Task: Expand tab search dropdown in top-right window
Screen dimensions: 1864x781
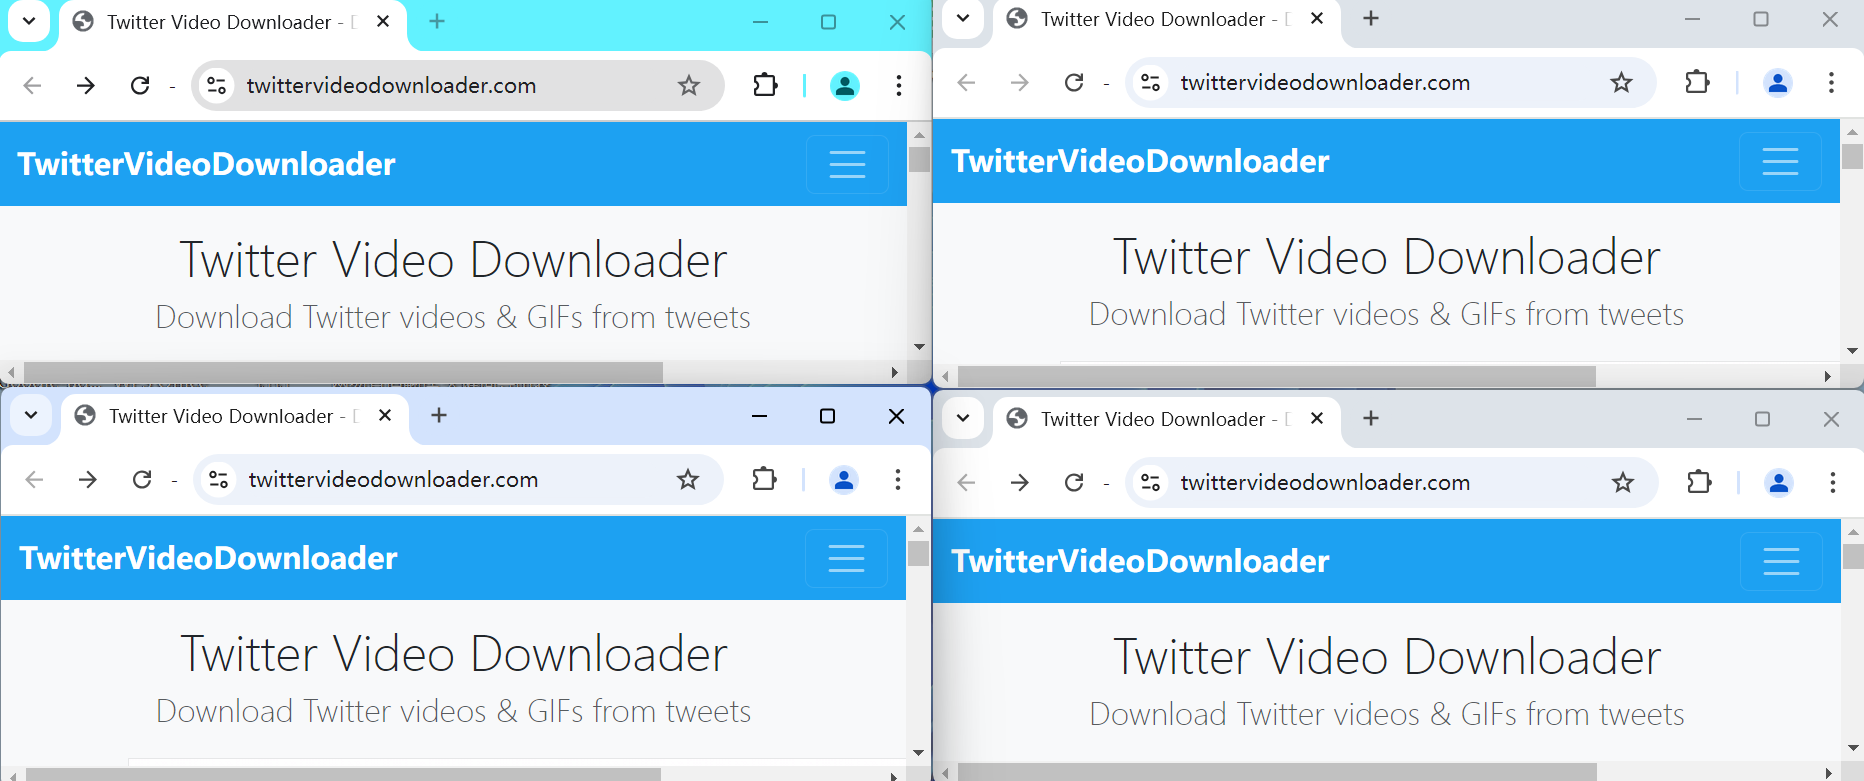Action: tap(963, 18)
